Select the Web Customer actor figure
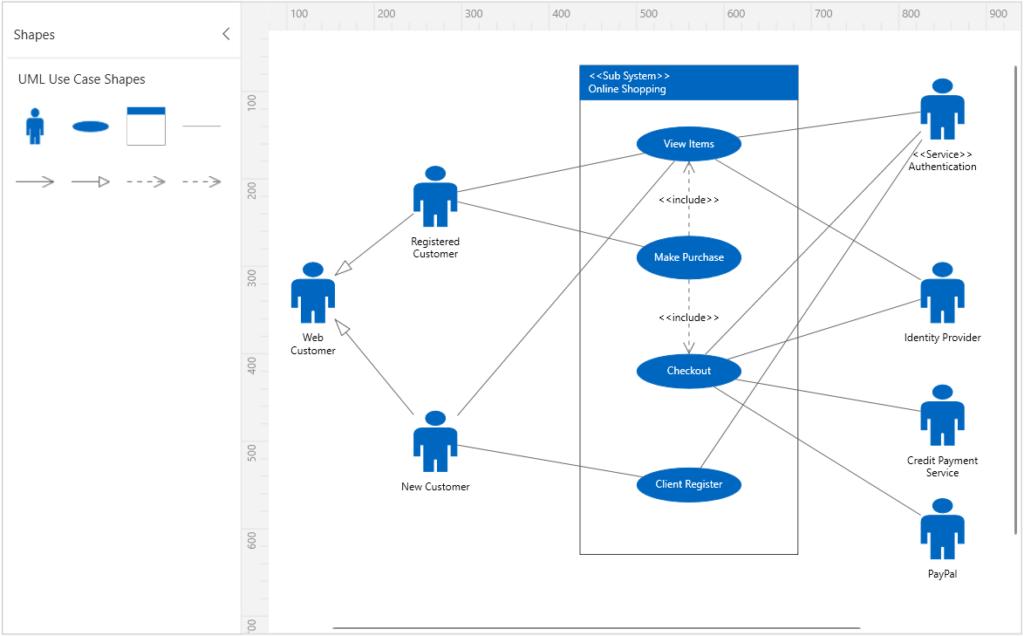 point(313,293)
